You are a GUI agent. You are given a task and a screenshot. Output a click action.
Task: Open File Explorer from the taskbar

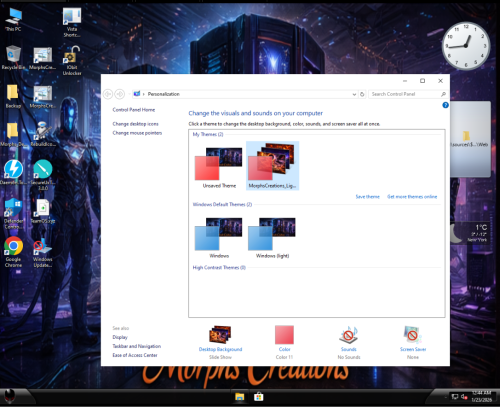click(239, 397)
